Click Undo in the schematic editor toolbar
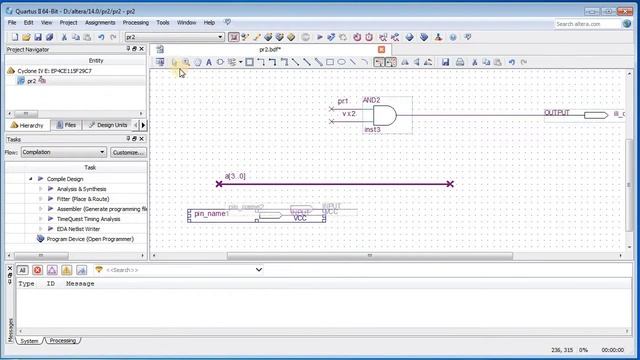 512,62
